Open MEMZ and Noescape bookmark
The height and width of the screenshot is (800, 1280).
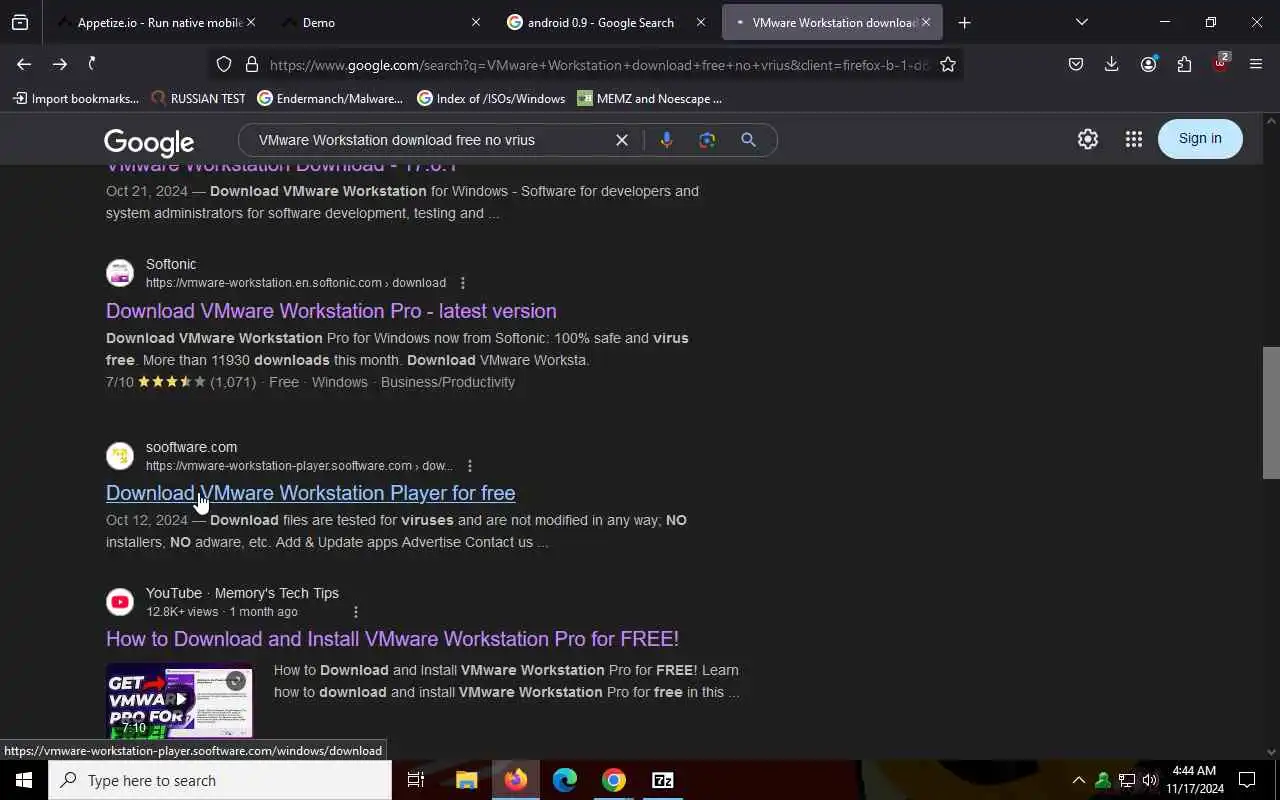pyautogui.click(x=650, y=98)
